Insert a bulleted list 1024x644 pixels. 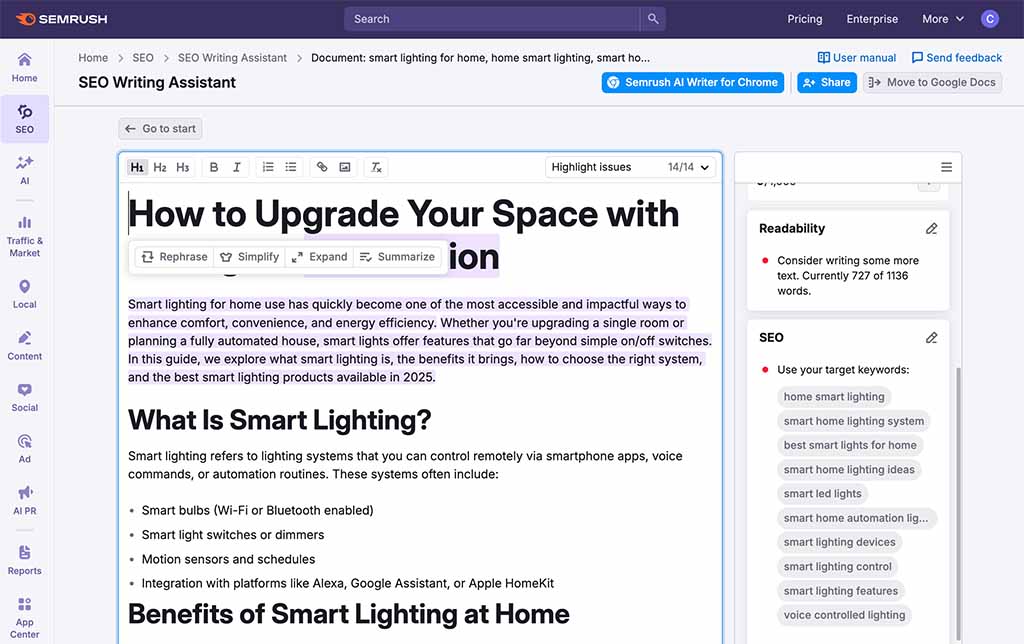[290, 167]
